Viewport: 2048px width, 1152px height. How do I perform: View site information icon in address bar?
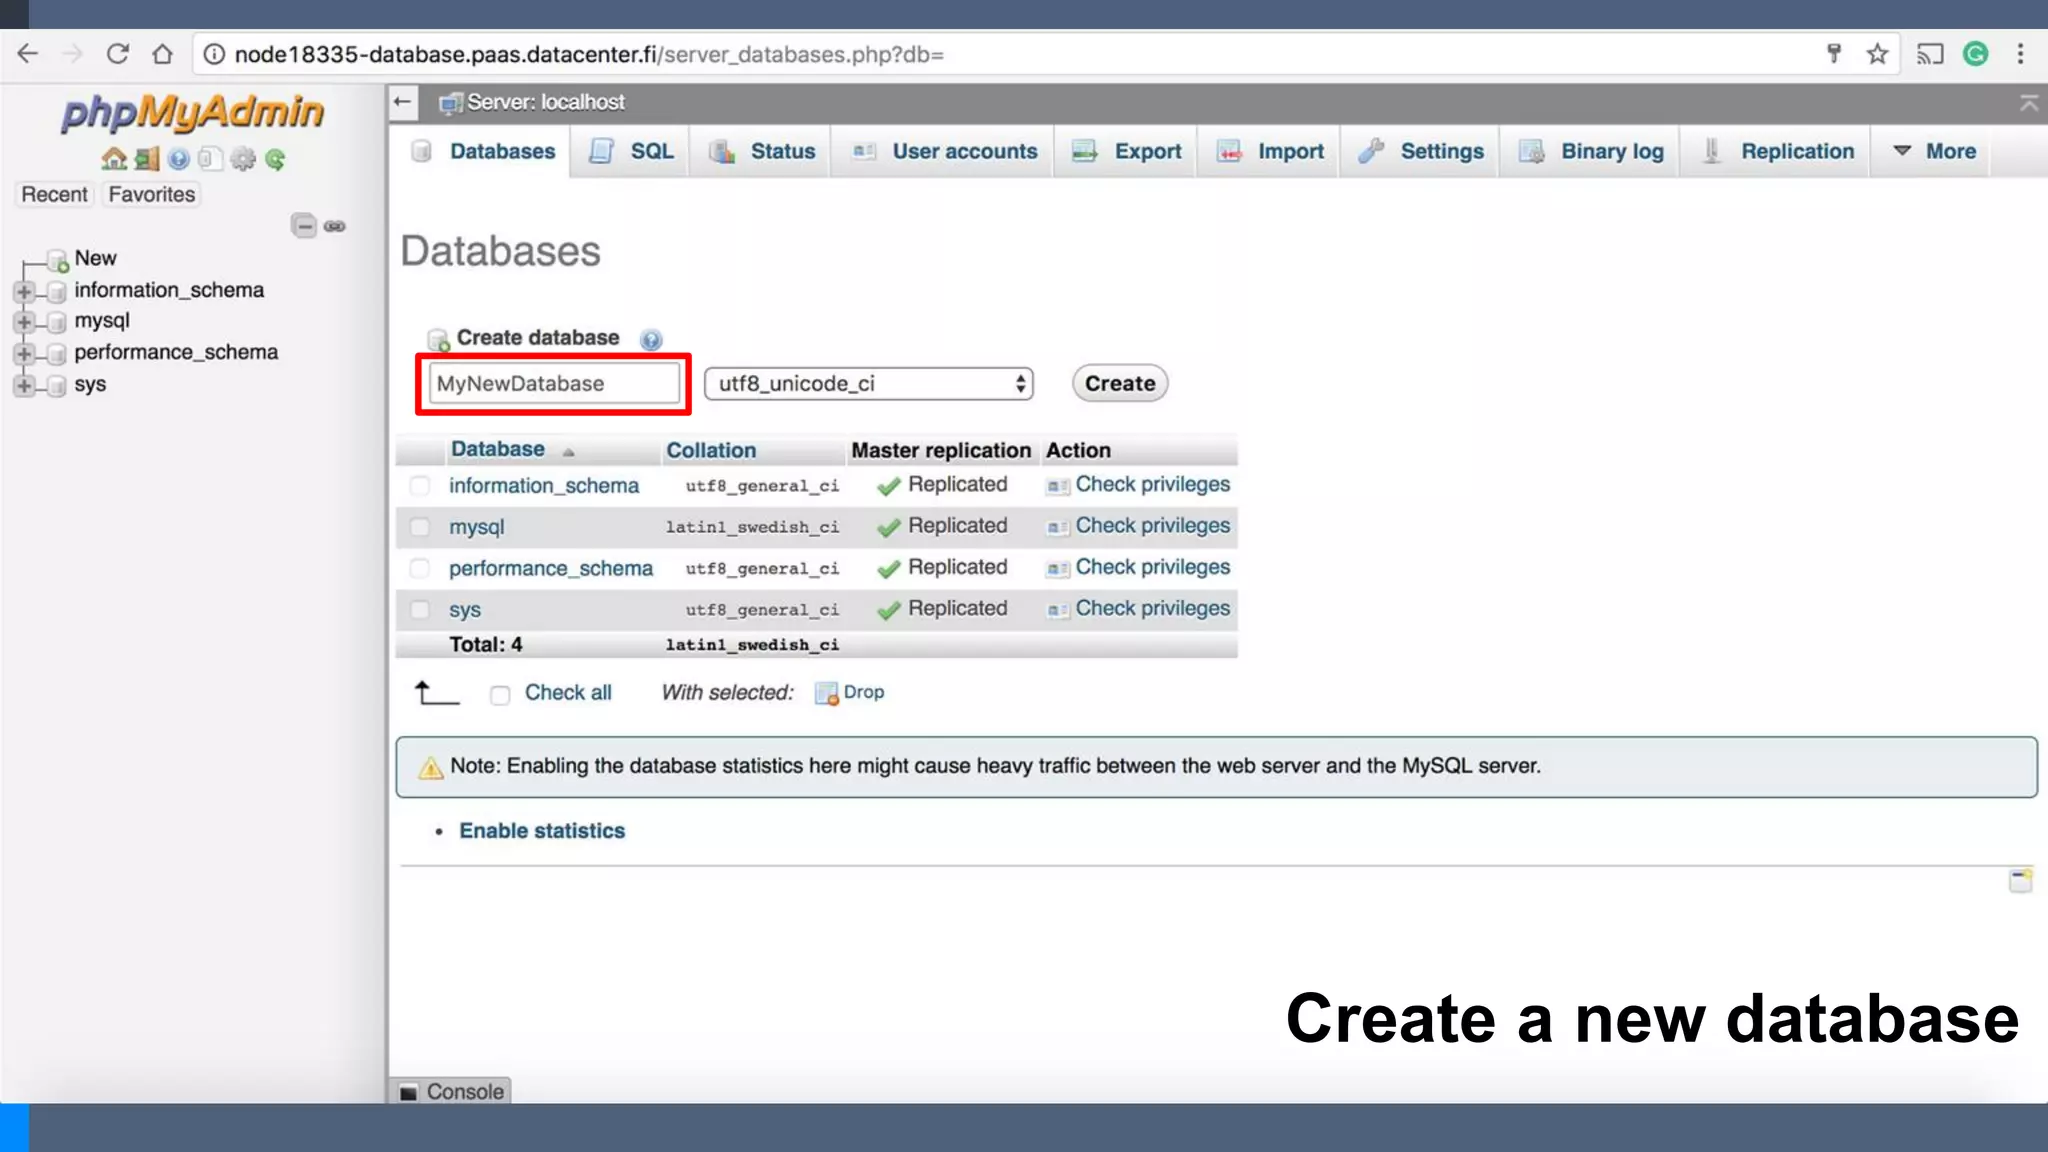pyautogui.click(x=213, y=54)
